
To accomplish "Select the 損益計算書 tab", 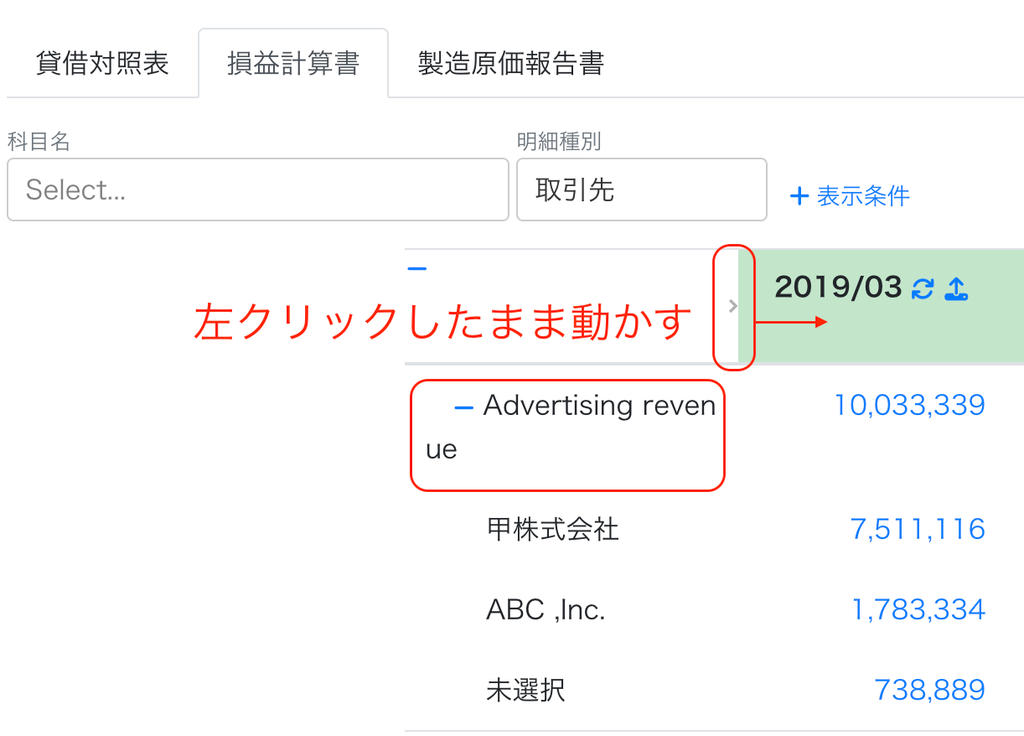I will (293, 63).
